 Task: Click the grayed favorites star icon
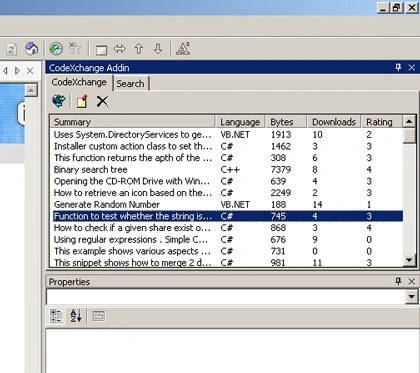[75, 49]
